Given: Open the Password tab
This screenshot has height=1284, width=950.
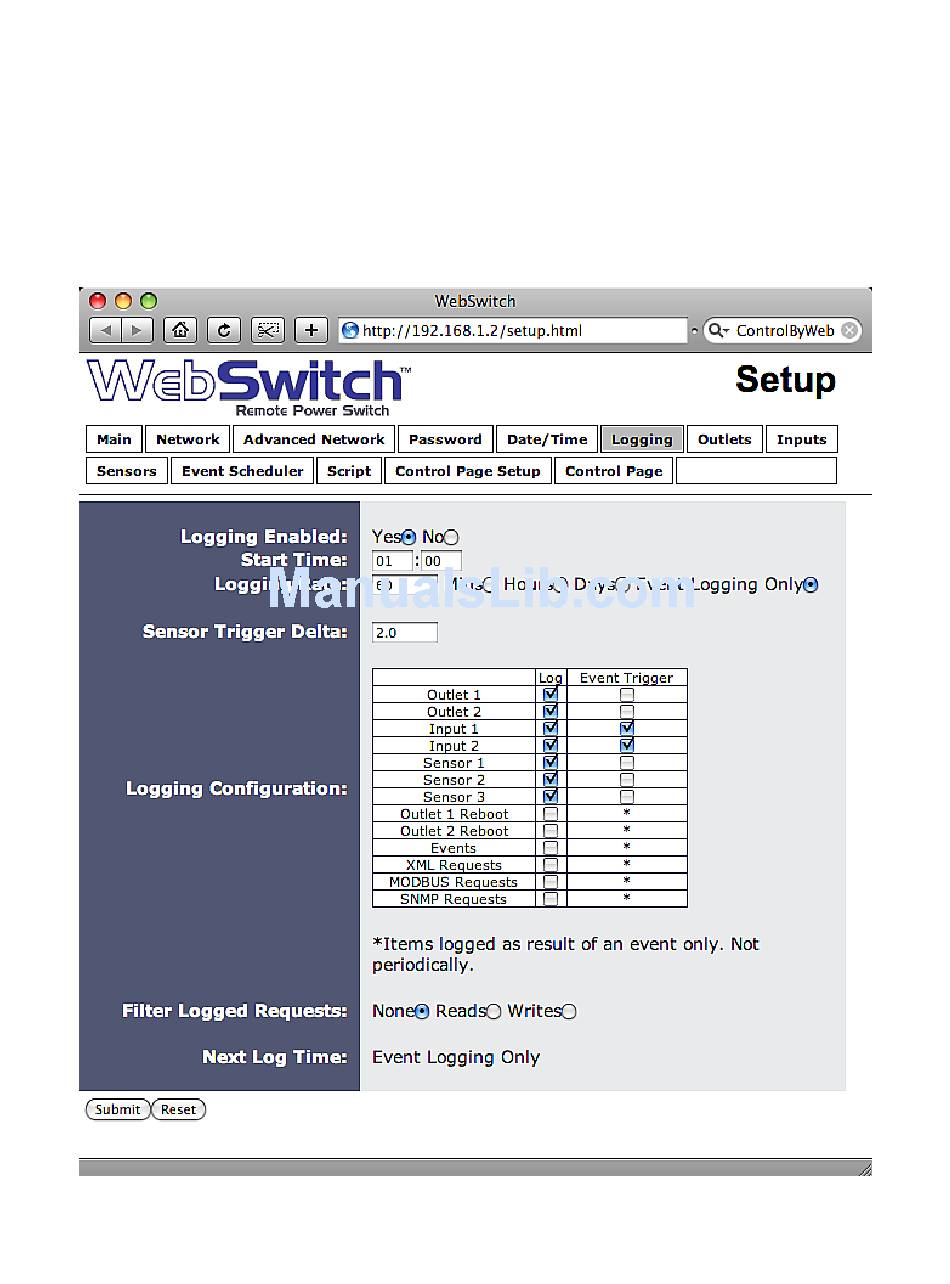Looking at the screenshot, I should tap(445, 439).
